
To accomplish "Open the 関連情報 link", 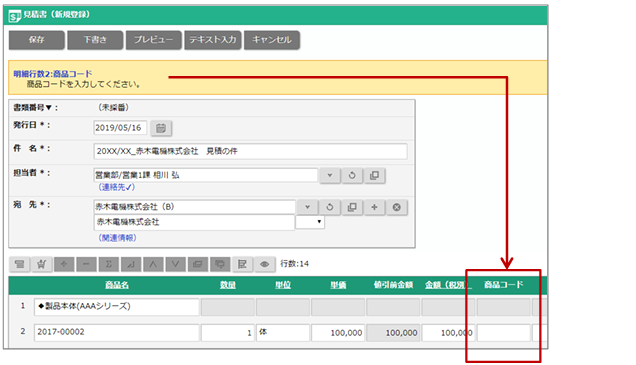I will coord(117,238).
